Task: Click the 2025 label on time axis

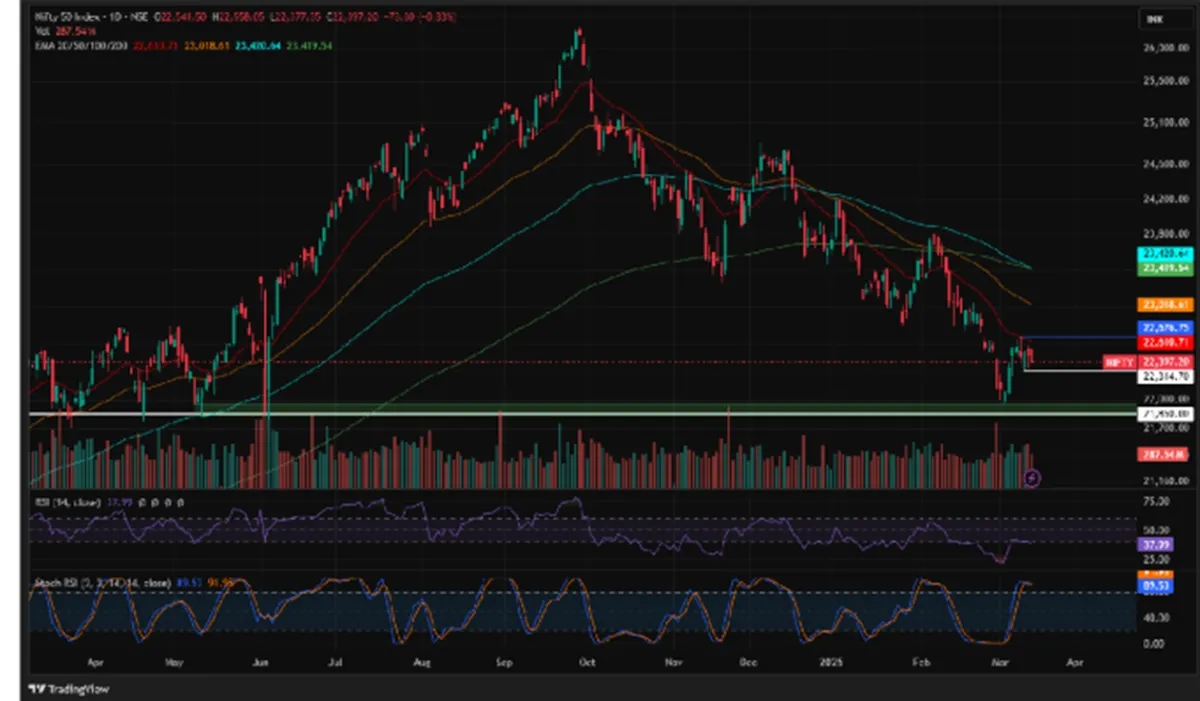Action: click(829, 662)
